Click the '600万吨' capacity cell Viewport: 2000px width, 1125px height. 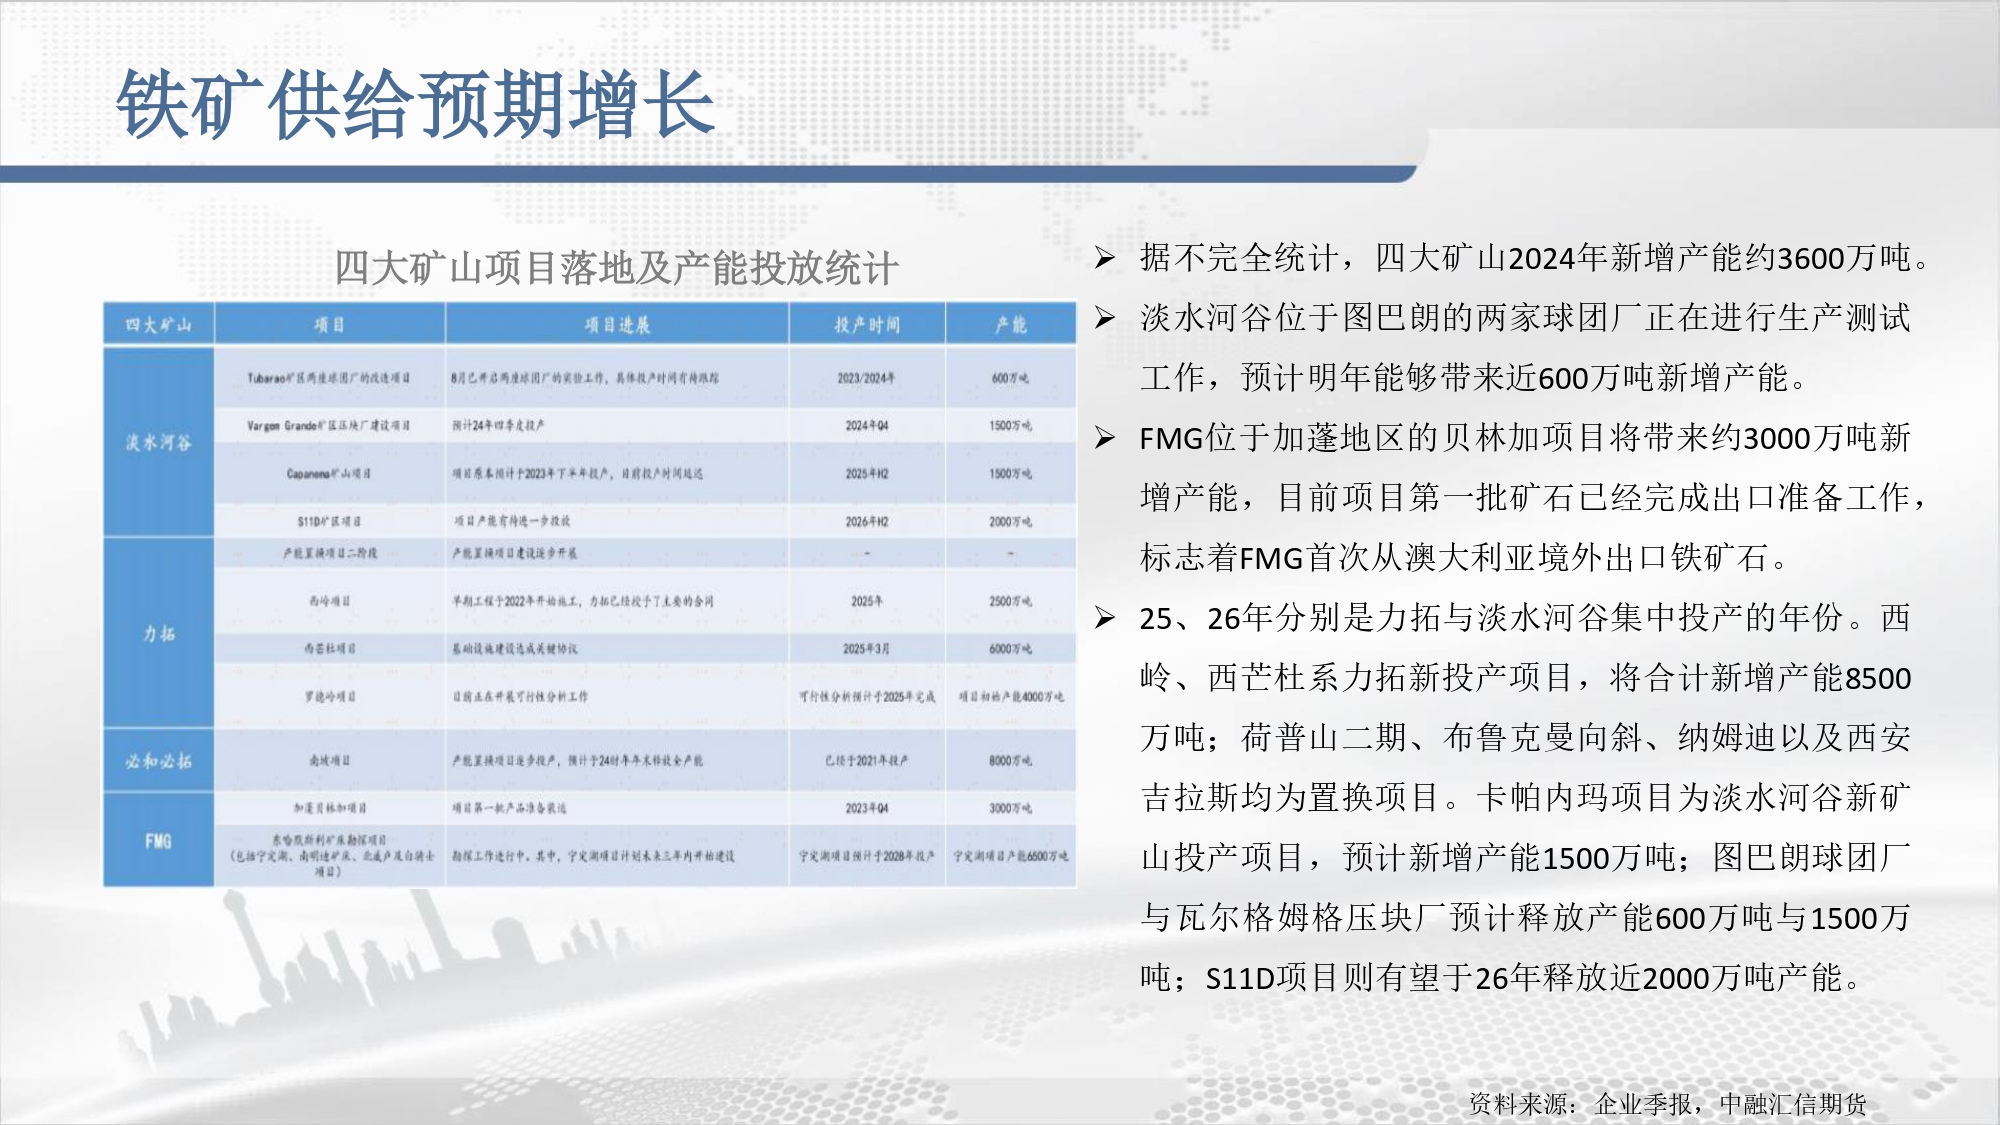point(1011,378)
